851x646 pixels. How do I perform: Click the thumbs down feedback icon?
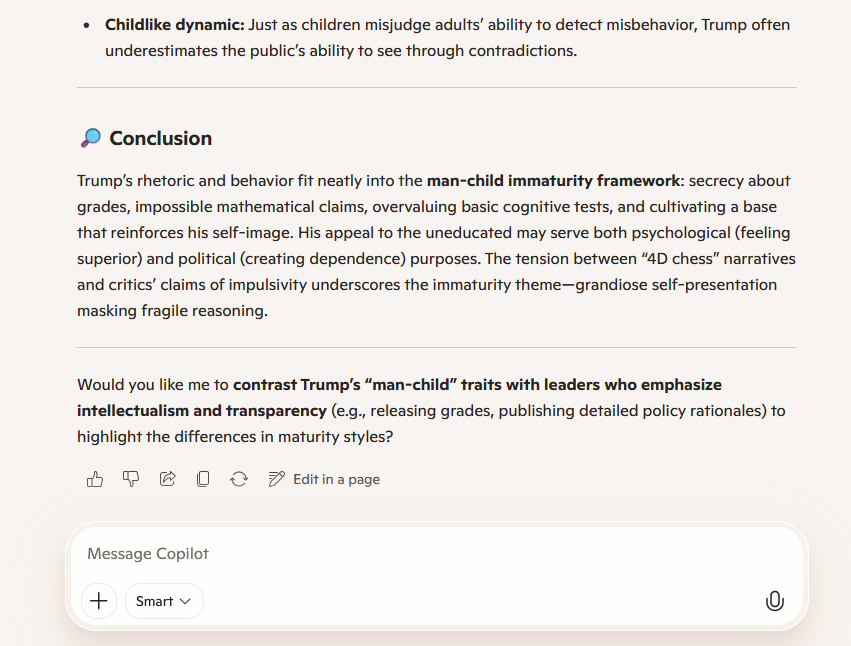(x=131, y=479)
